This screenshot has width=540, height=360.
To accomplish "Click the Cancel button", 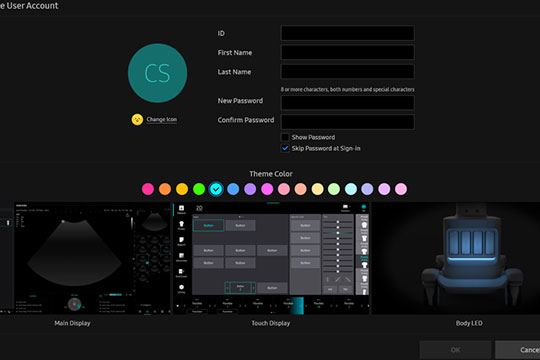I will (x=518, y=350).
